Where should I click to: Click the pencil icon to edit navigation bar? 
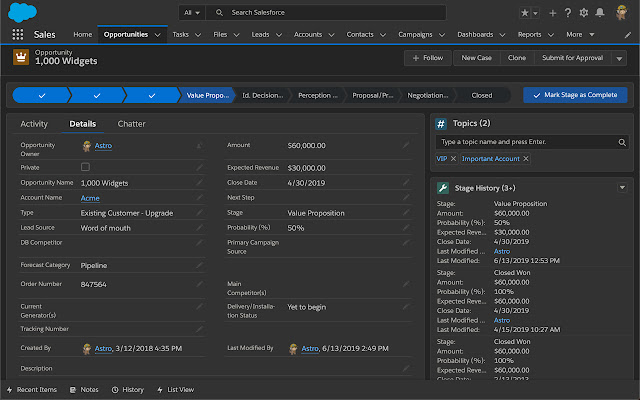(627, 34)
